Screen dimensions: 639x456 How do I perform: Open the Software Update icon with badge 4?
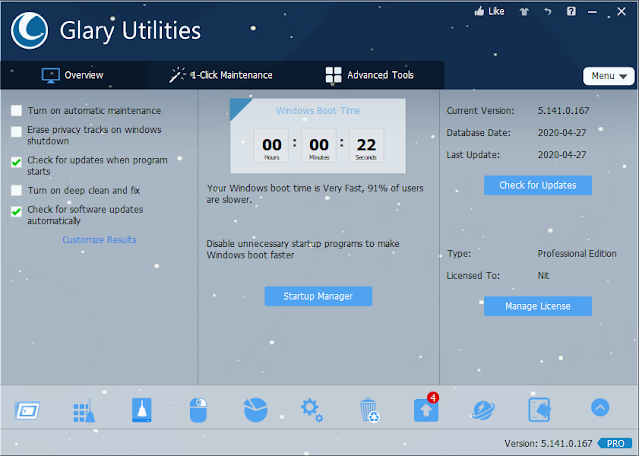pos(426,409)
